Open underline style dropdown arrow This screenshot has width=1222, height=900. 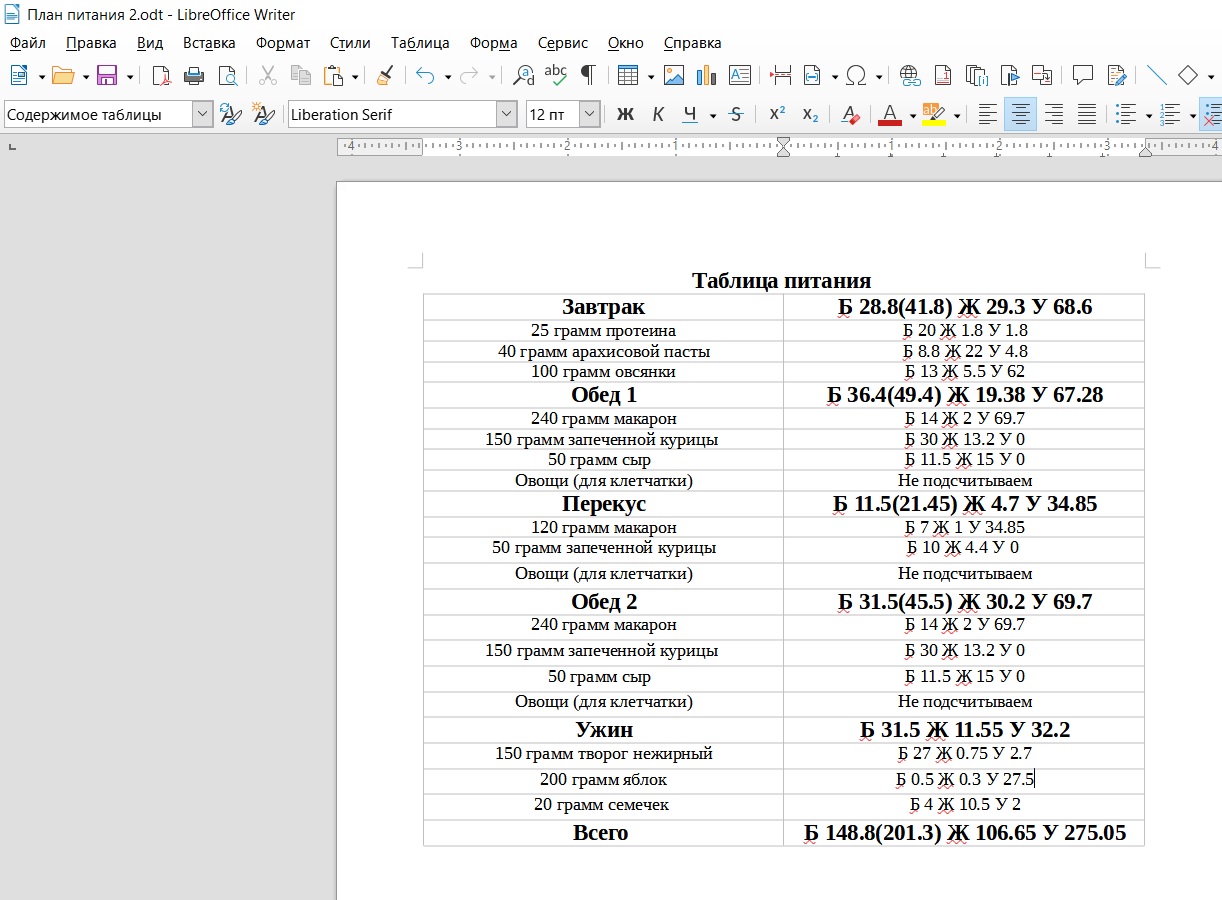713,115
